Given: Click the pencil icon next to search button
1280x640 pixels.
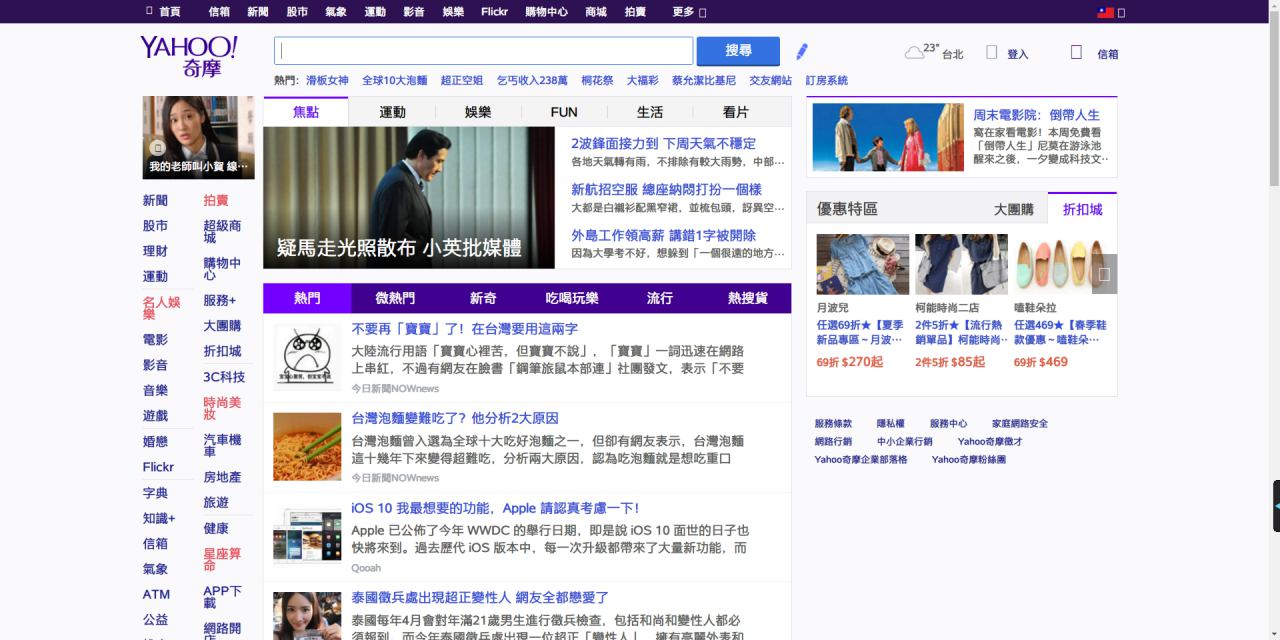Looking at the screenshot, I should coord(802,51).
